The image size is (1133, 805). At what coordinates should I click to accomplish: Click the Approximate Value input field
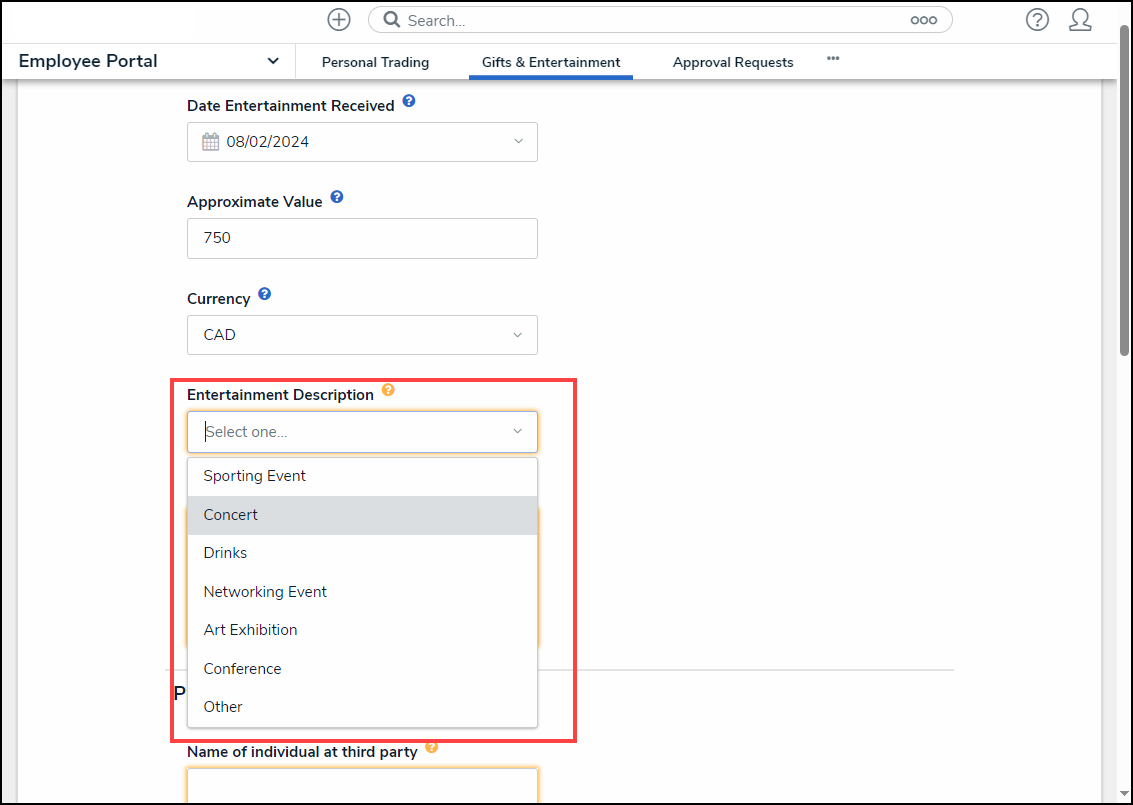[x=362, y=238]
